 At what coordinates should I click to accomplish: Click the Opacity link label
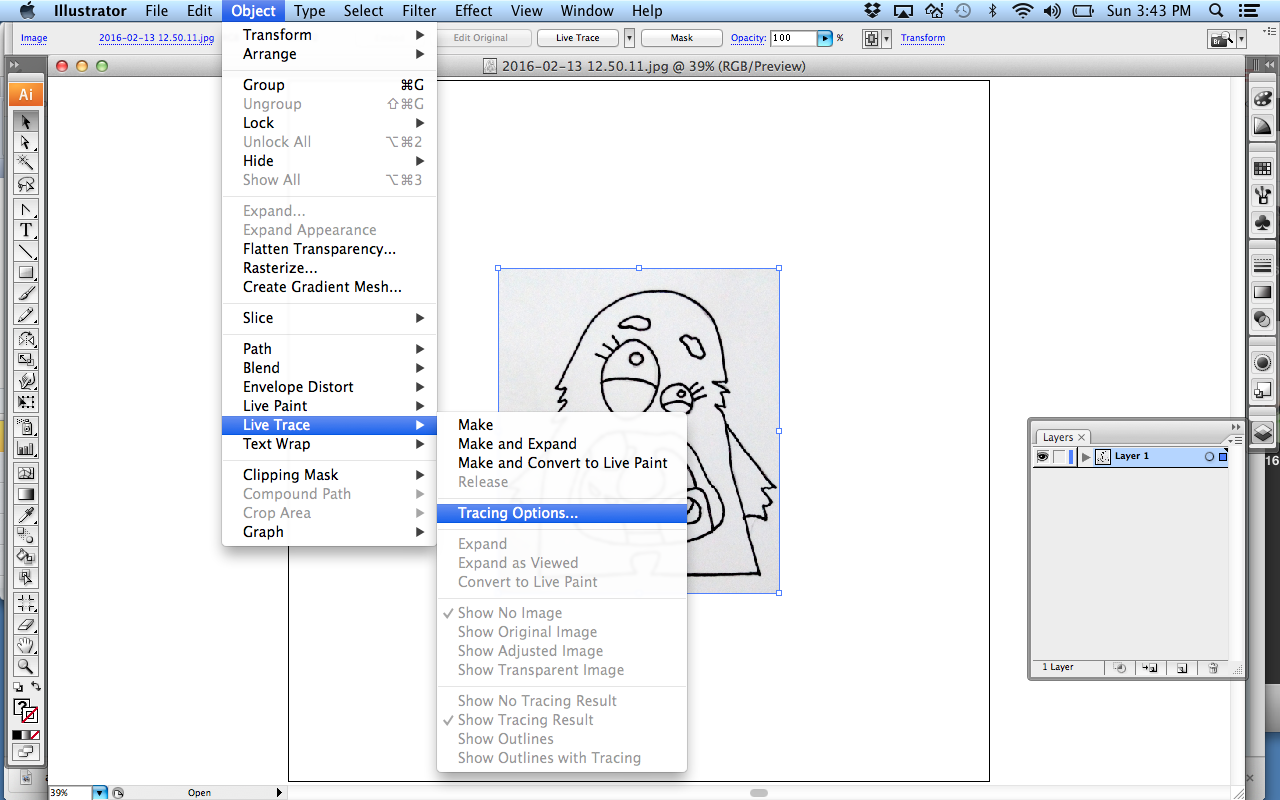point(748,38)
